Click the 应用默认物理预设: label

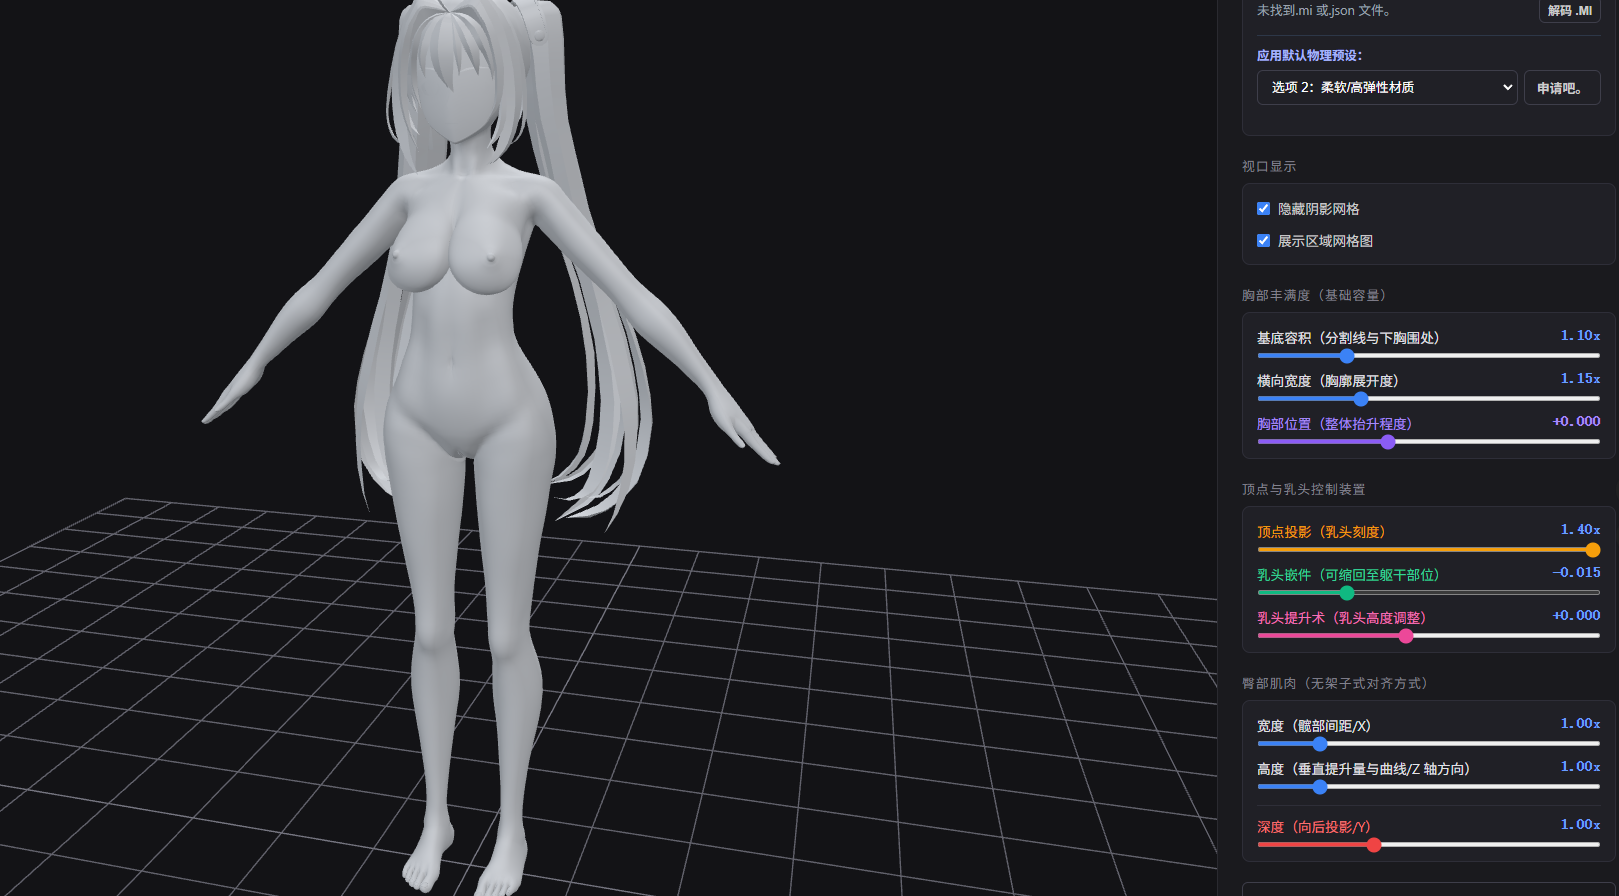click(1309, 56)
